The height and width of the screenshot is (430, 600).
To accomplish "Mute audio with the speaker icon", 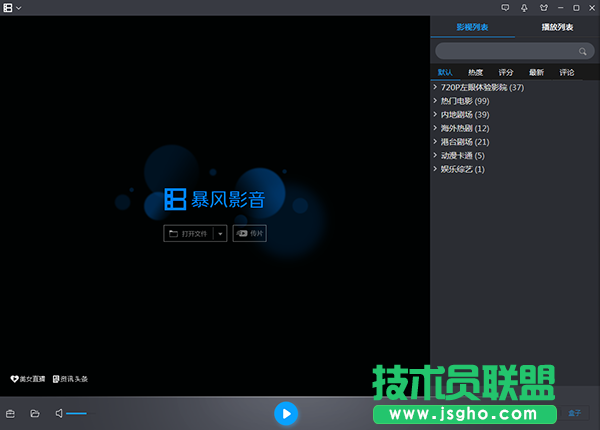I will (59, 413).
